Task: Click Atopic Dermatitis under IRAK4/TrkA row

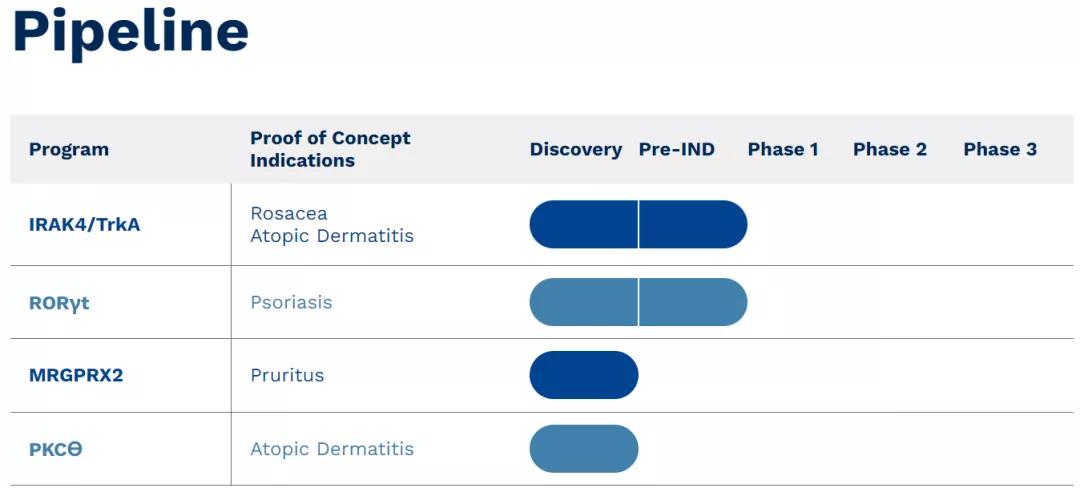Action: tap(332, 236)
